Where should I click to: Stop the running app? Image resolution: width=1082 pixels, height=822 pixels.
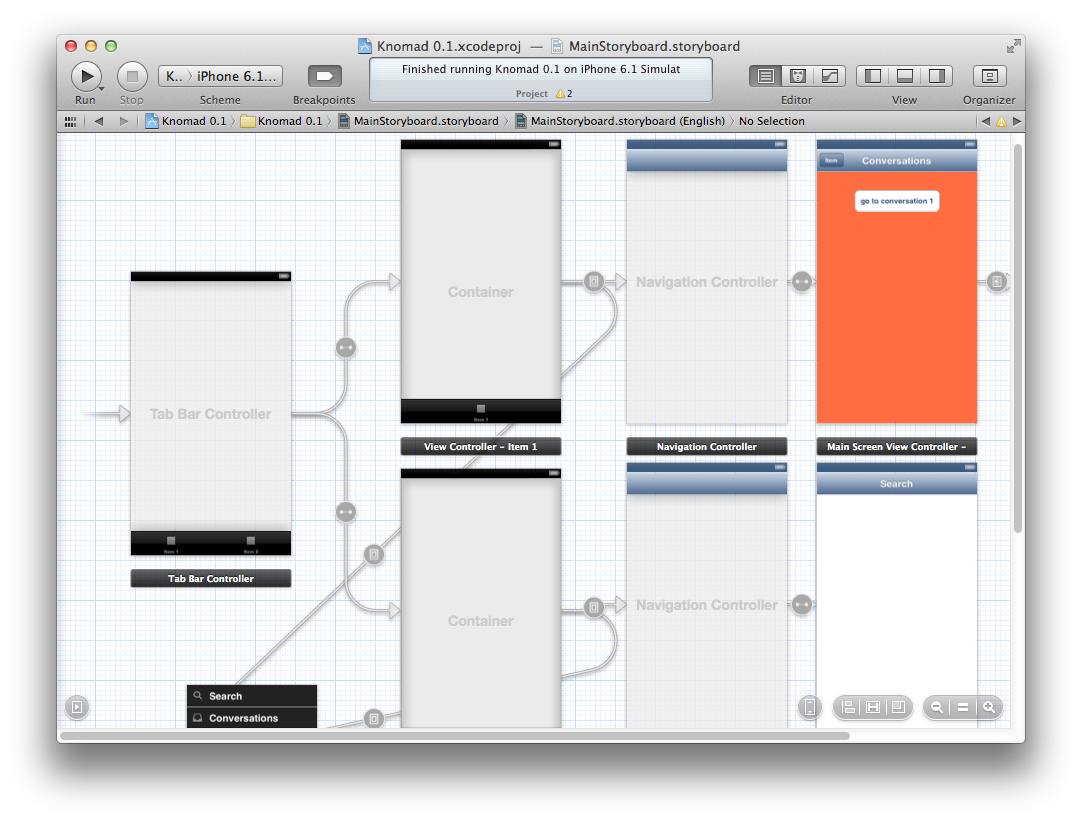click(132, 76)
